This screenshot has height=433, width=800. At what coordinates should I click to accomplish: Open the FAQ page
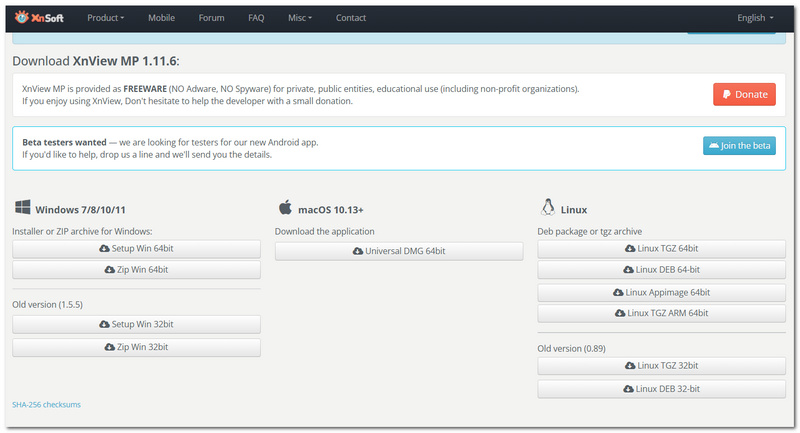[x=256, y=18]
